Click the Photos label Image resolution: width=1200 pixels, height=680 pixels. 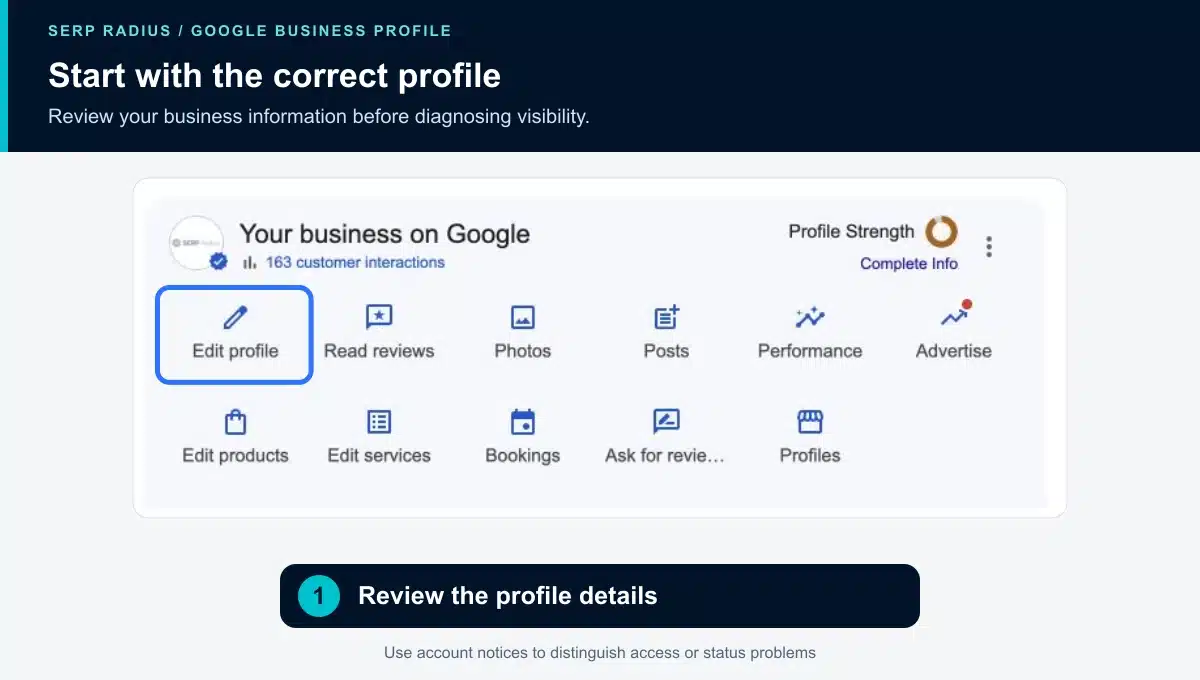tap(523, 351)
